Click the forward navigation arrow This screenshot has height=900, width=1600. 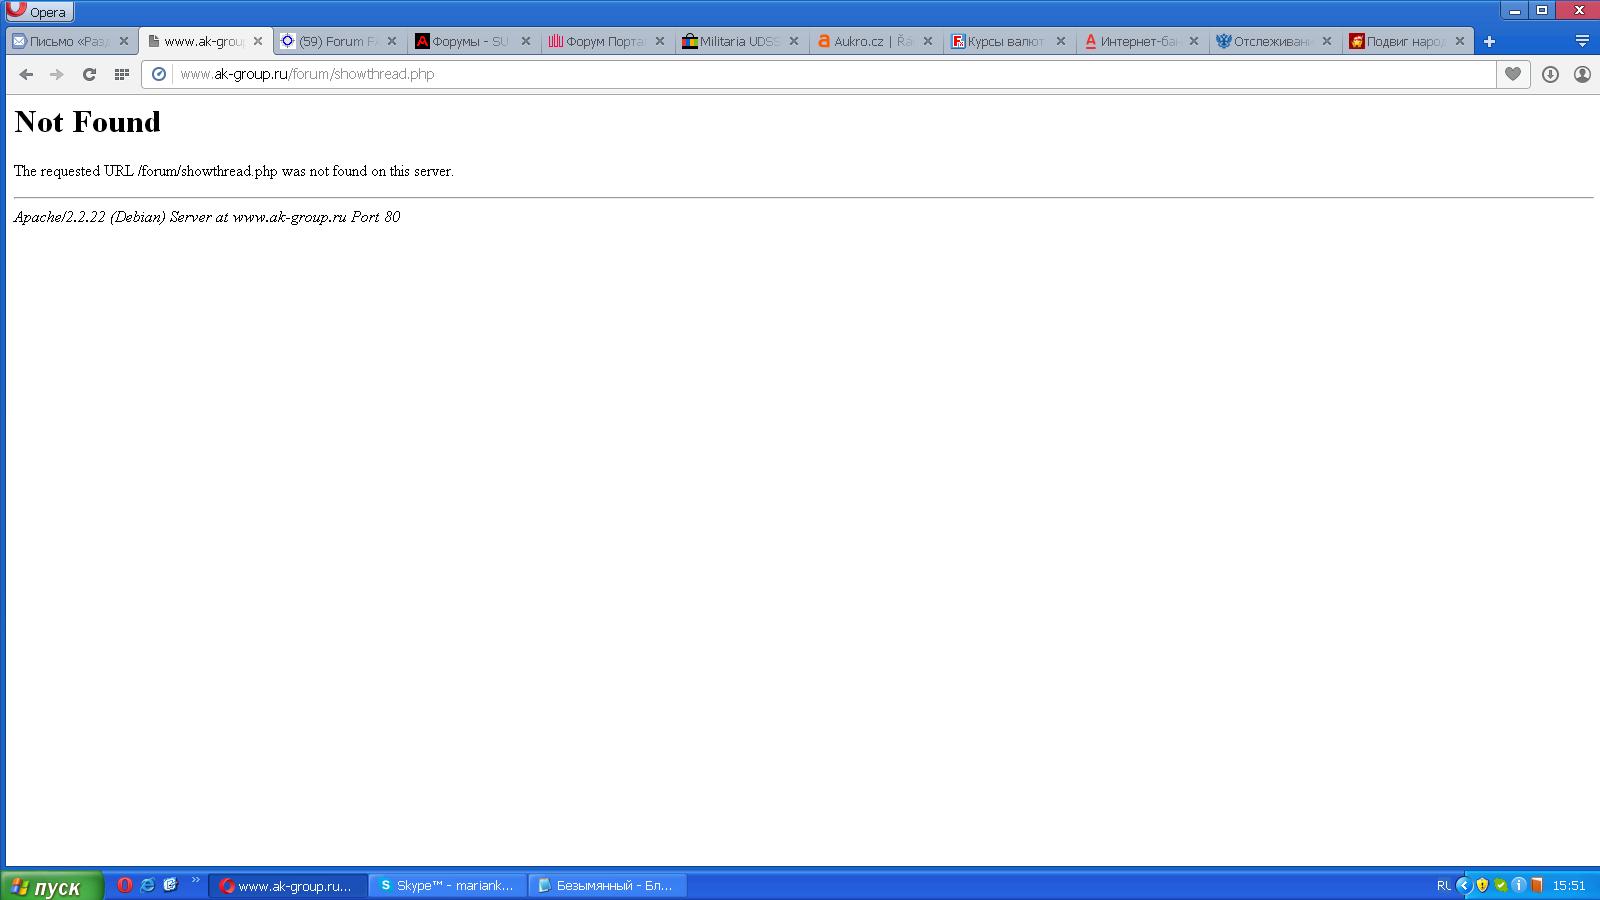point(57,74)
